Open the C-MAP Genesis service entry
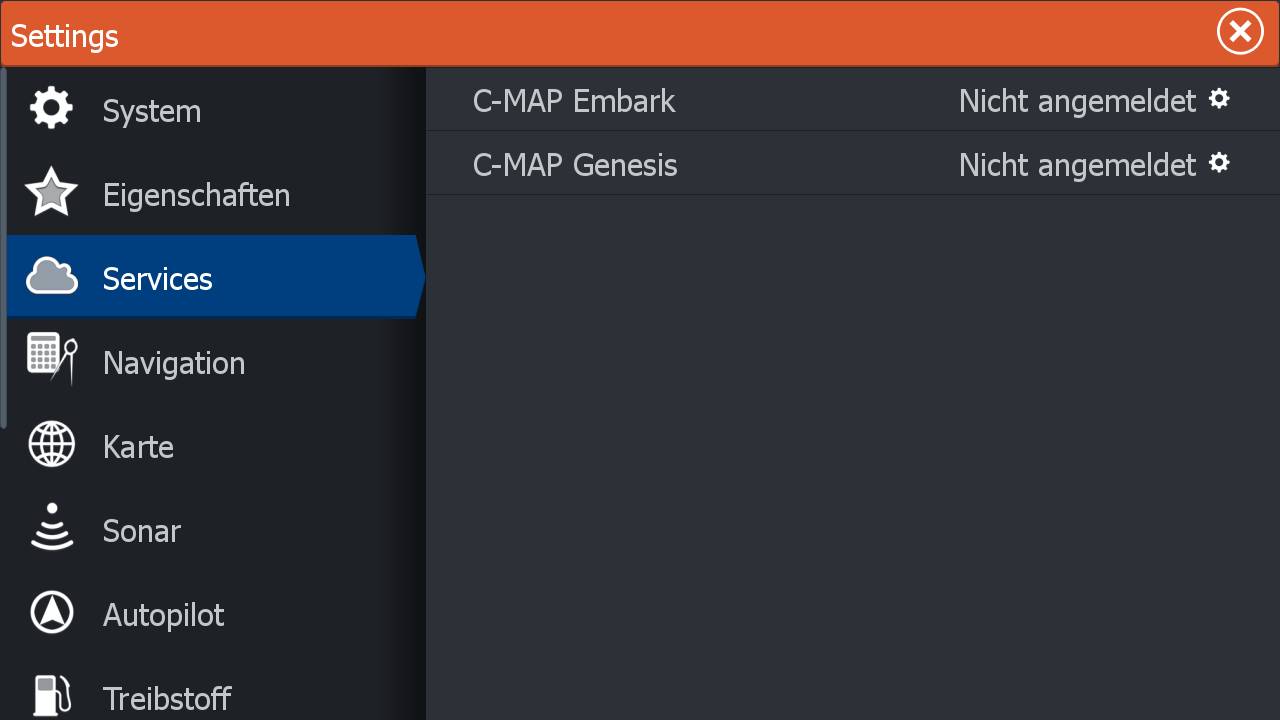The height and width of the screenshot is (720, 1280). 575,165
